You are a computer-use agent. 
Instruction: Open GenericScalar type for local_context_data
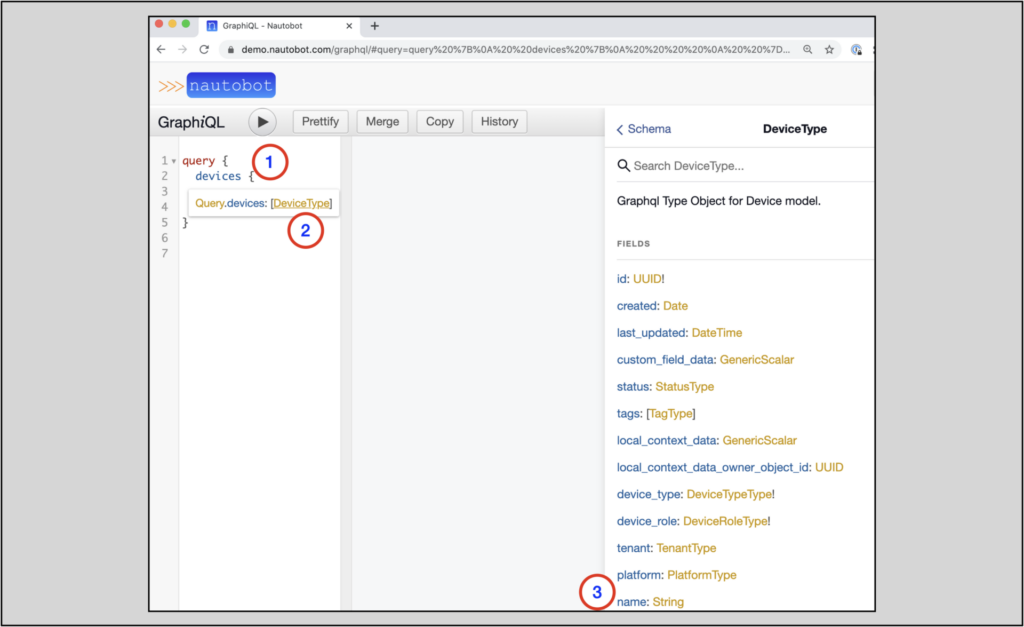click(x=760, y=440)
